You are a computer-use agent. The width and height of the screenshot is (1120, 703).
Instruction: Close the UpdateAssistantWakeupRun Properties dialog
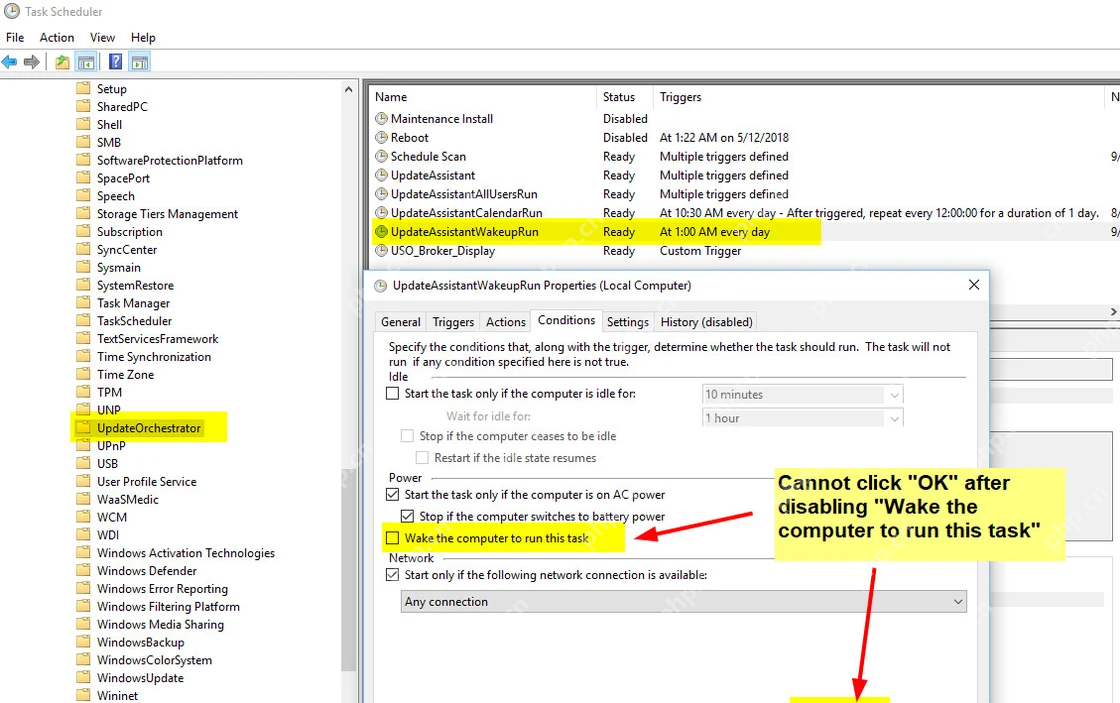point(974,284)
